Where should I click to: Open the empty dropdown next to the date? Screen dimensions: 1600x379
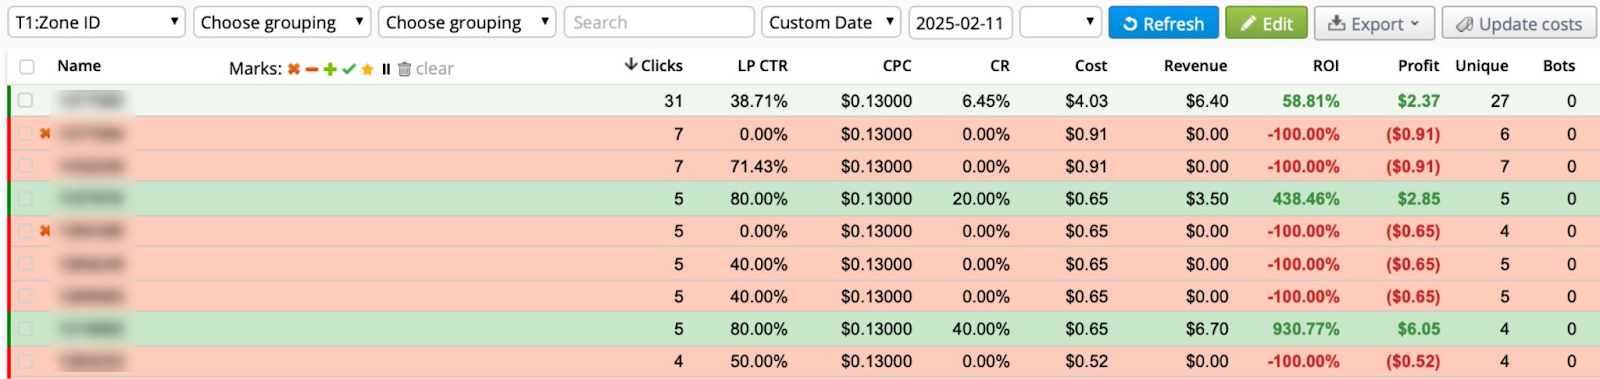pyautogui.click(x=1060, y=22)
